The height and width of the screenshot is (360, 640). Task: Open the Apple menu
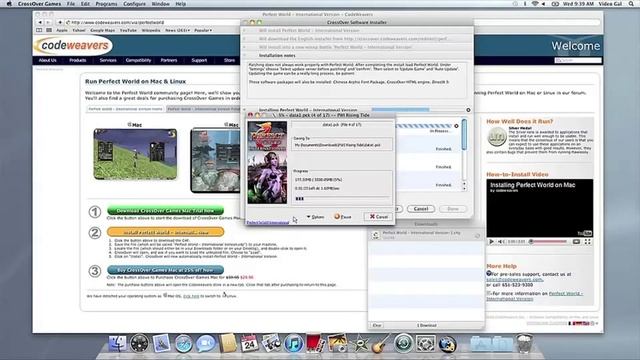9,4
